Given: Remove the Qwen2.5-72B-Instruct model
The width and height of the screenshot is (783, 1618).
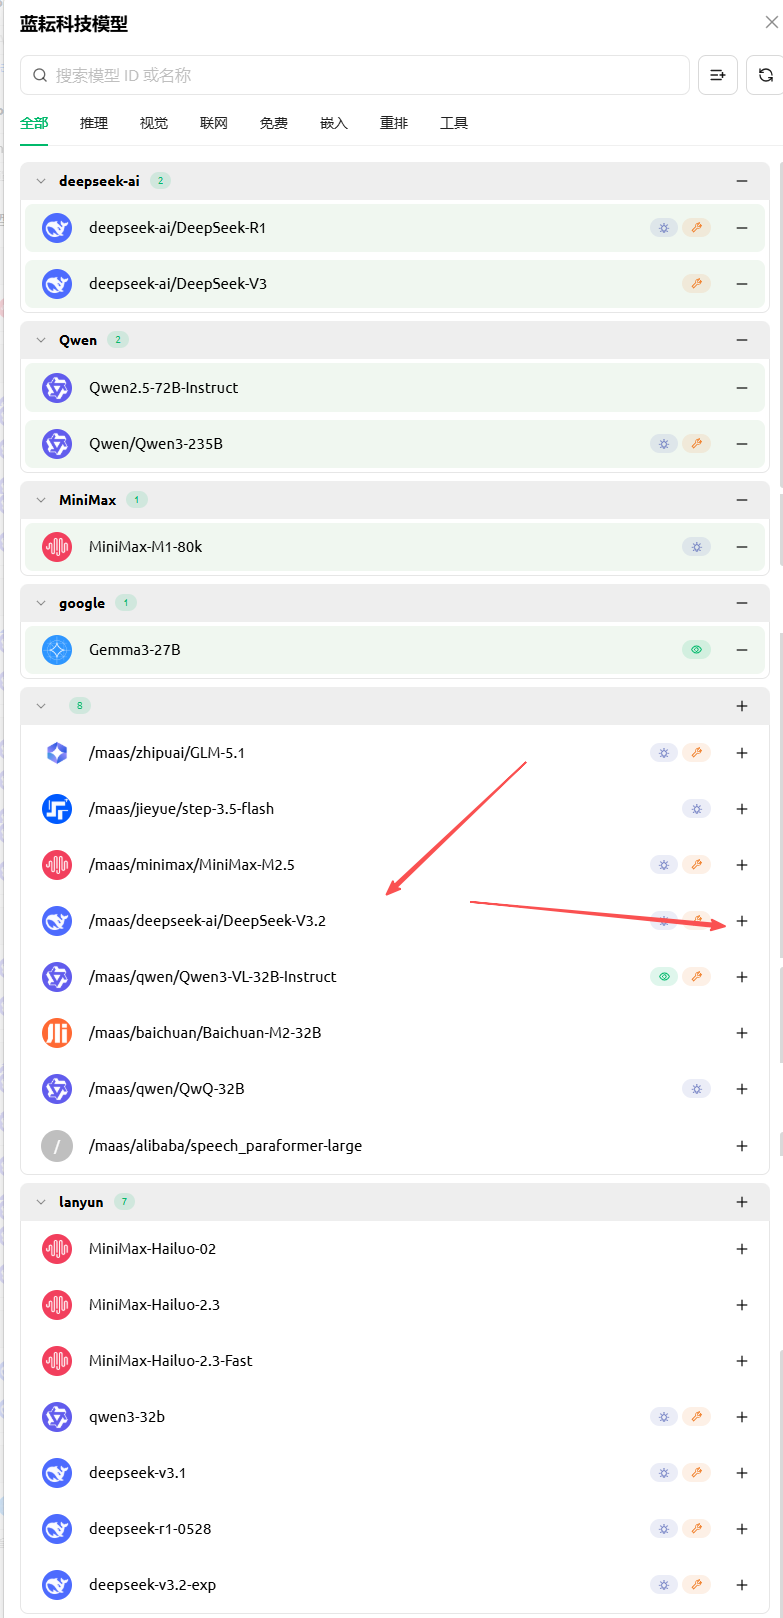Looking at the screenshot, I should coord(742,388).
